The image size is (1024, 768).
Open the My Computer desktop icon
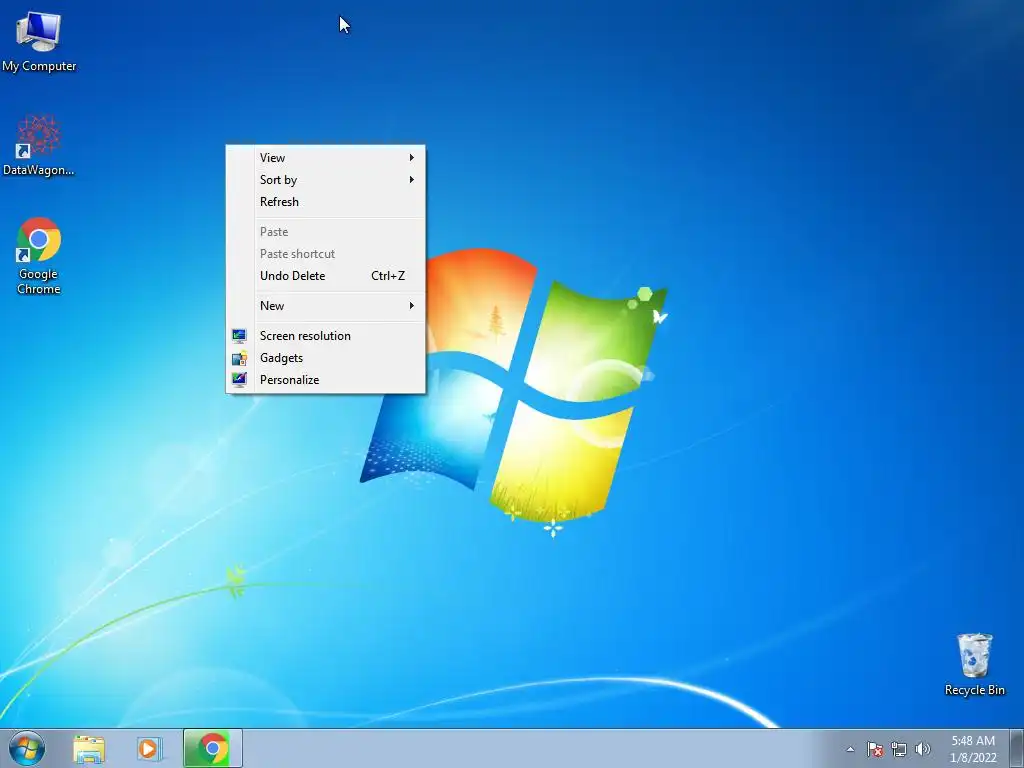39,40
